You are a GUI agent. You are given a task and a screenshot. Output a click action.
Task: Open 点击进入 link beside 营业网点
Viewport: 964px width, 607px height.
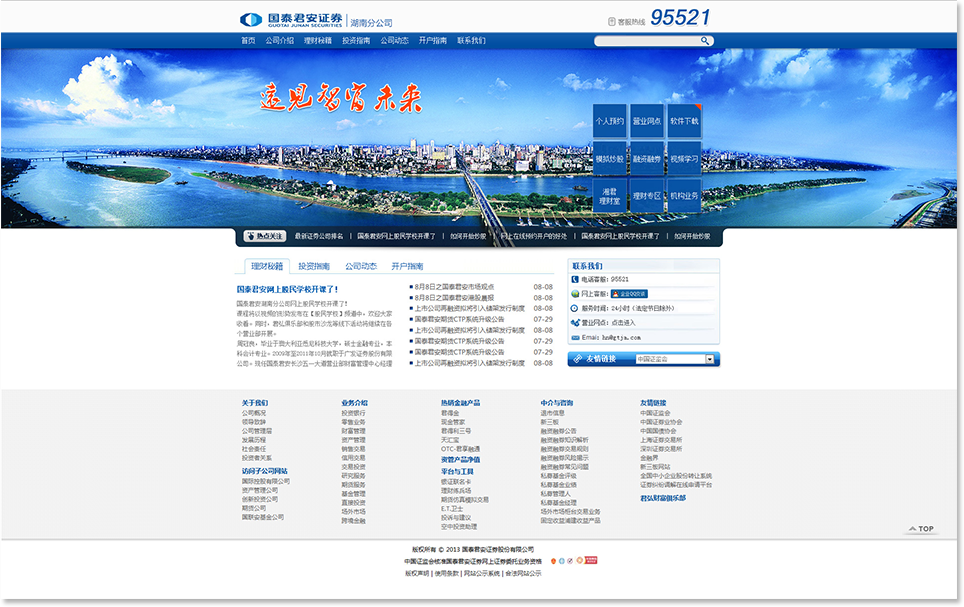(x=623, y=323)
